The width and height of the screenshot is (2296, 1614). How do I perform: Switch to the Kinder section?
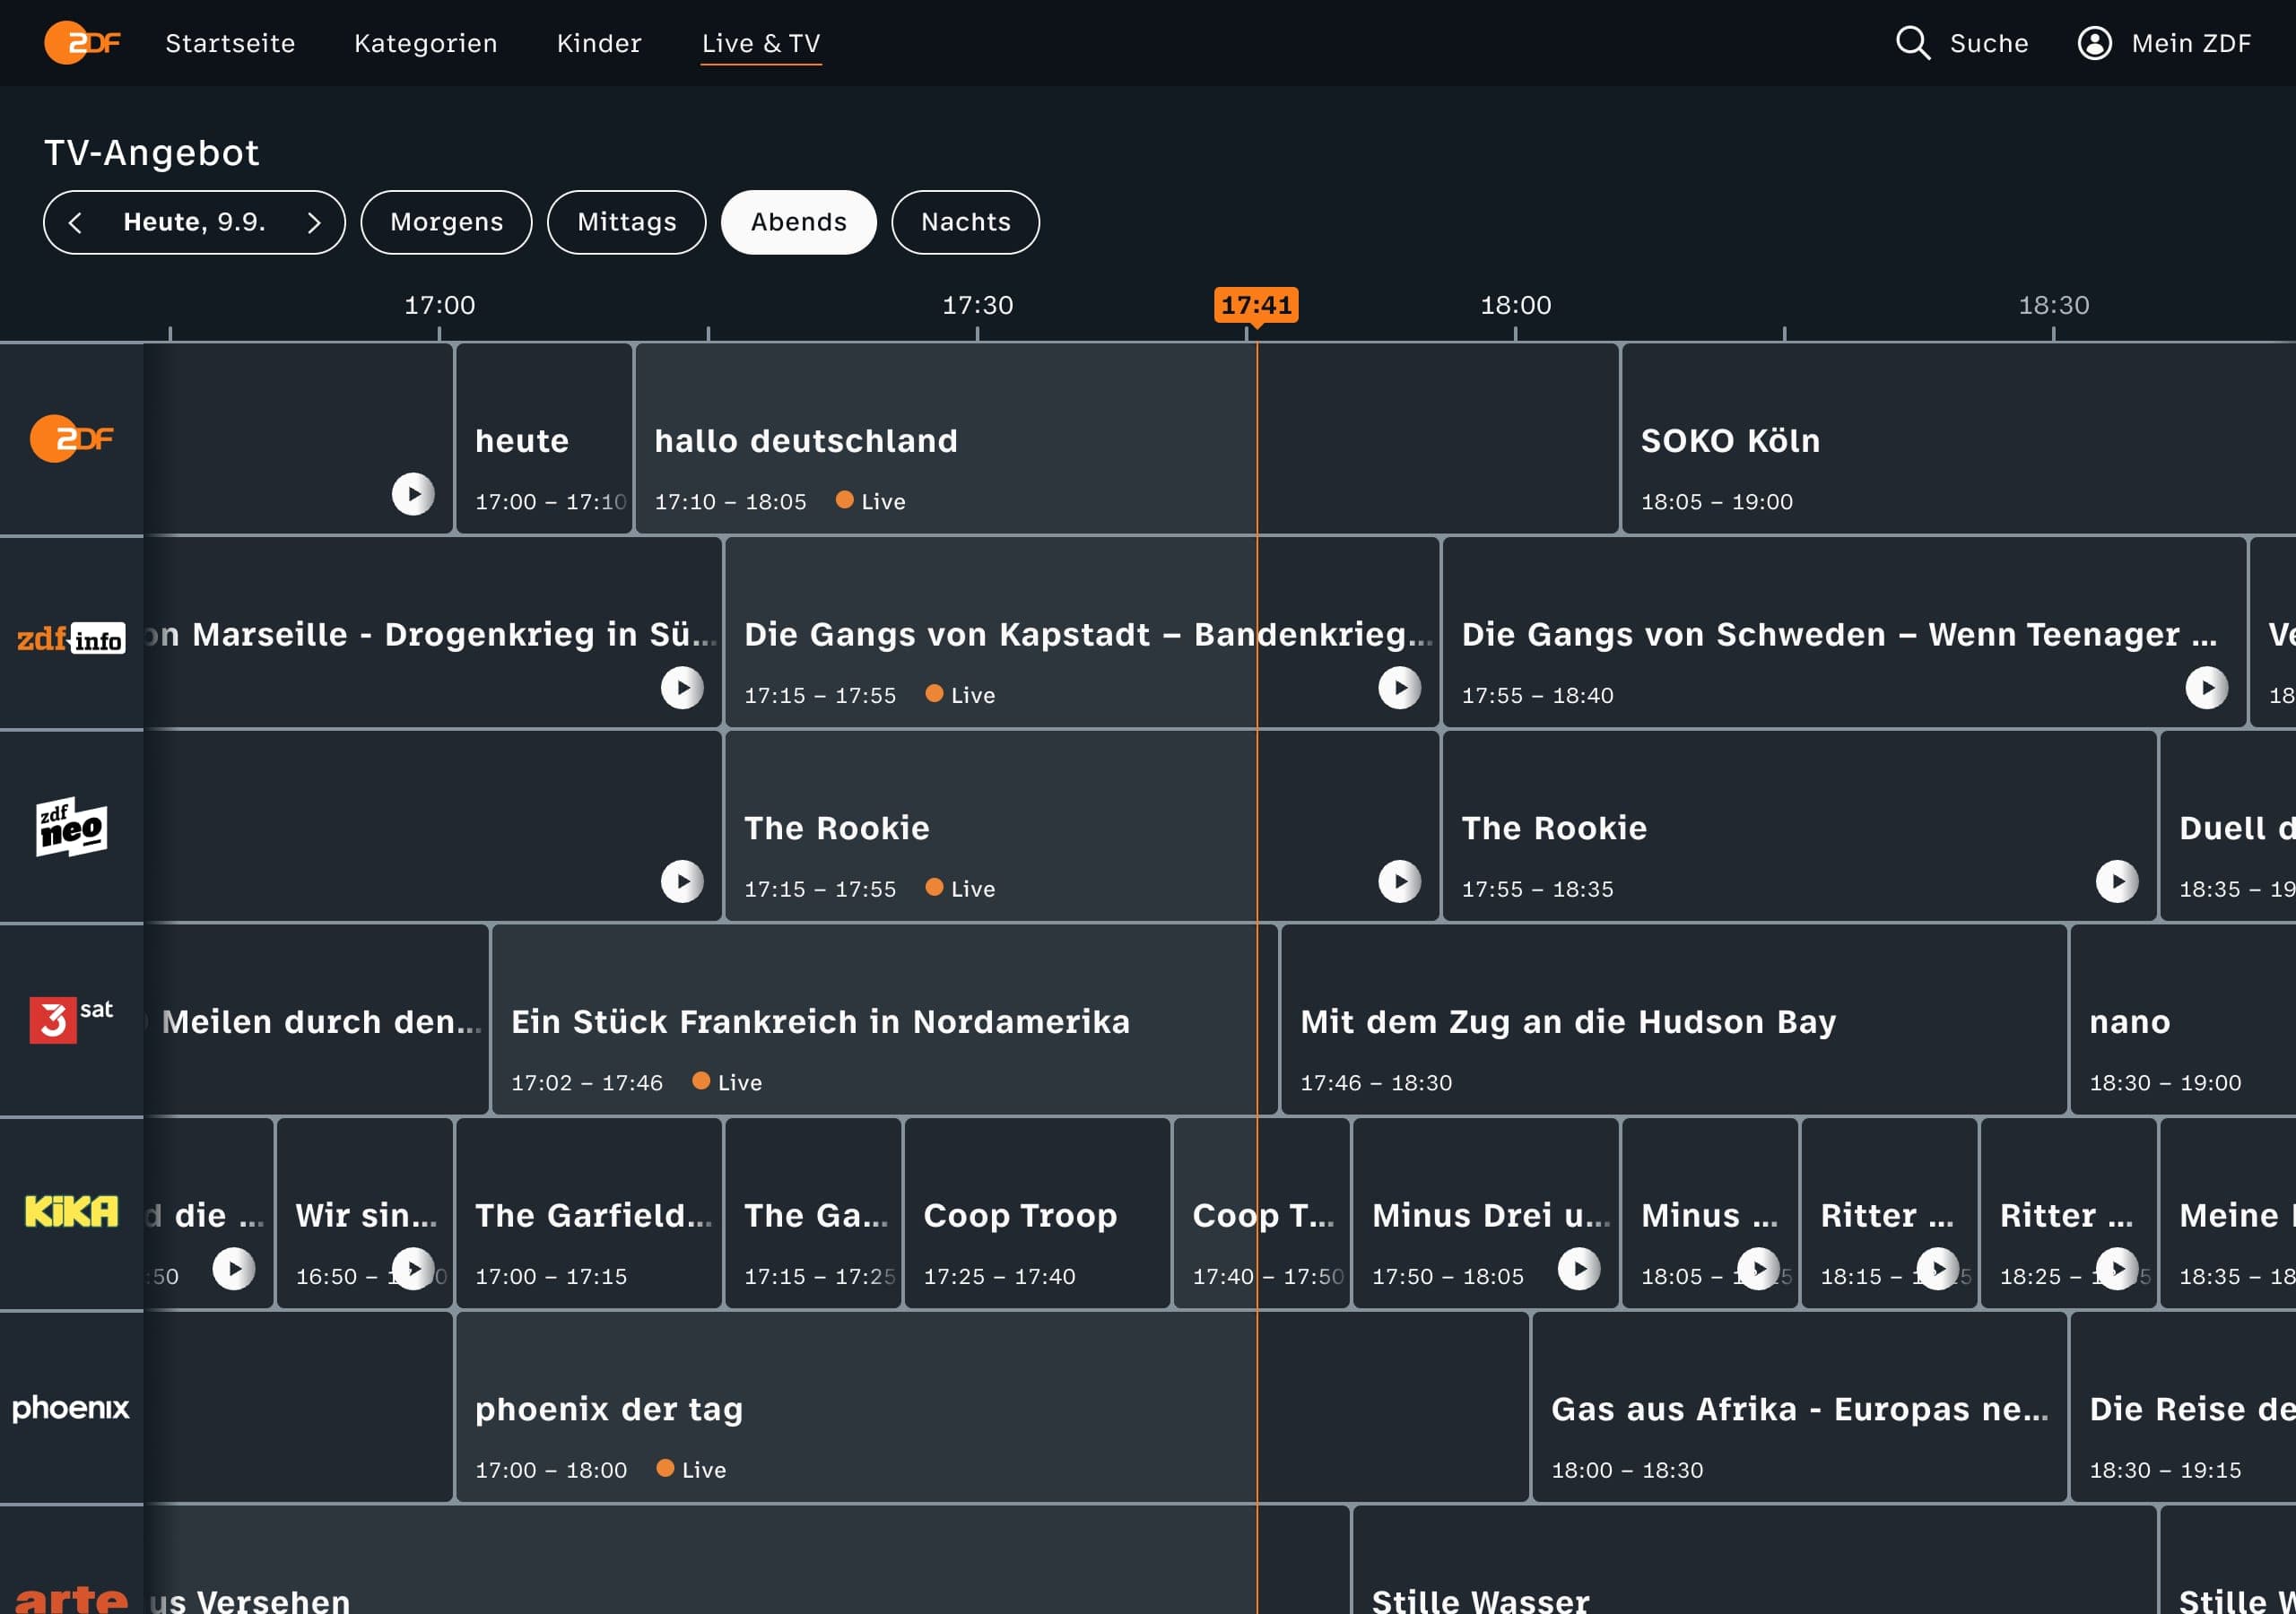[598, 43]
